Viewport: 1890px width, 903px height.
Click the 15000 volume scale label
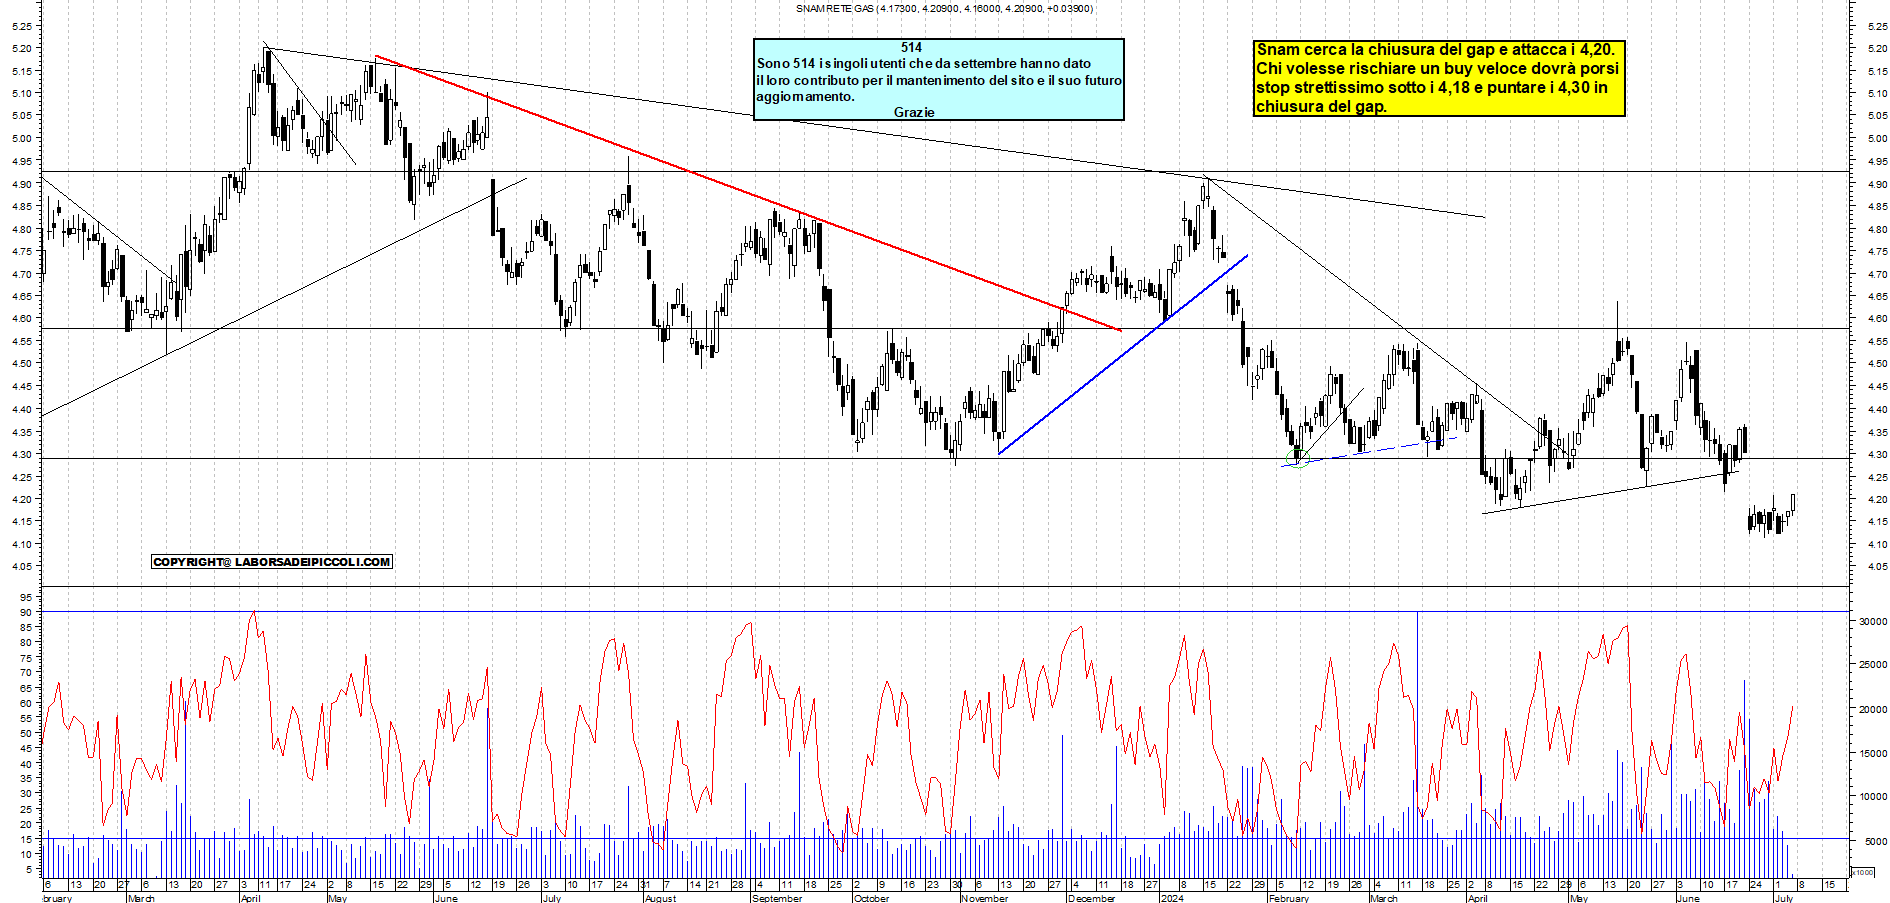point(1873,753)
